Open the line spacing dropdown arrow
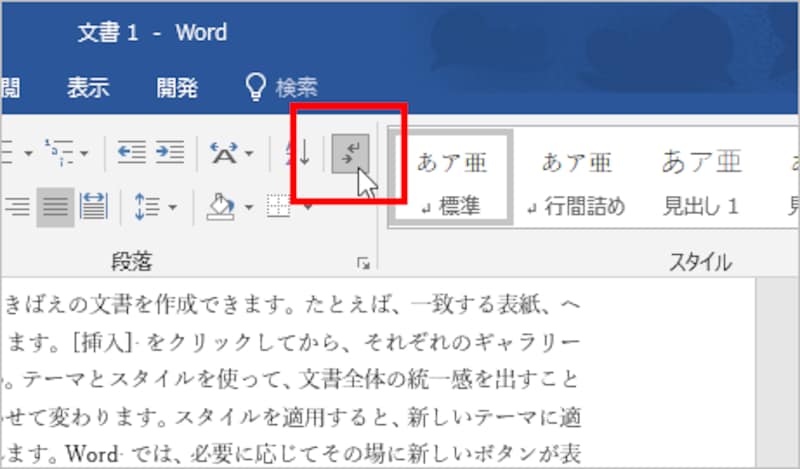Screen dimensions: 800x469 [x=172, y=207]
